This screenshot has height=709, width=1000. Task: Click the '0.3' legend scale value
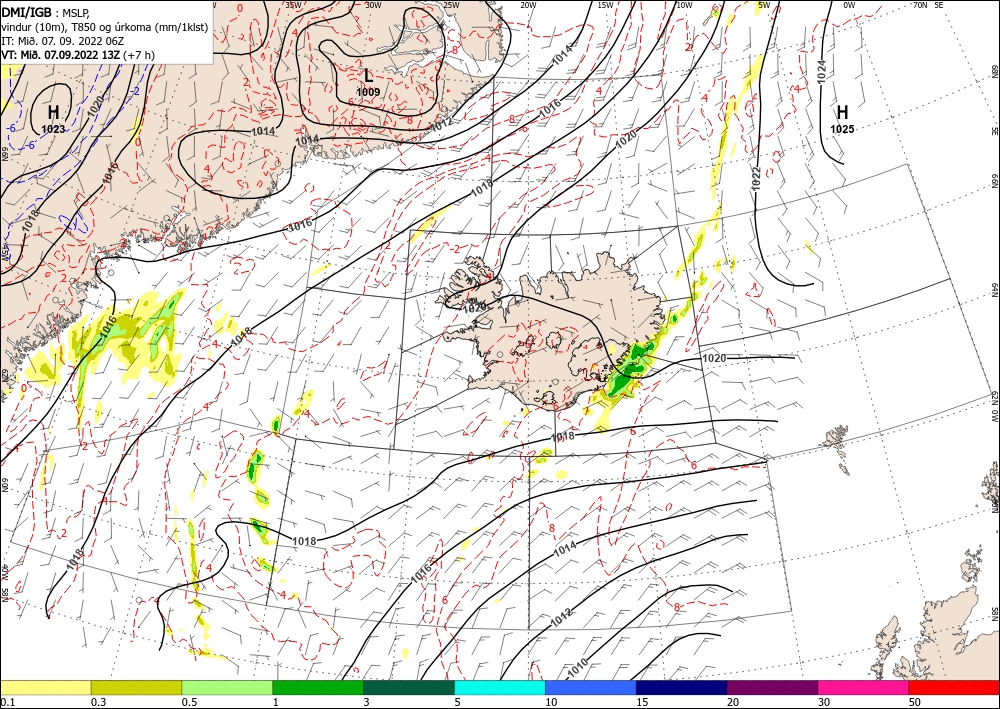[x=98, y=702]
